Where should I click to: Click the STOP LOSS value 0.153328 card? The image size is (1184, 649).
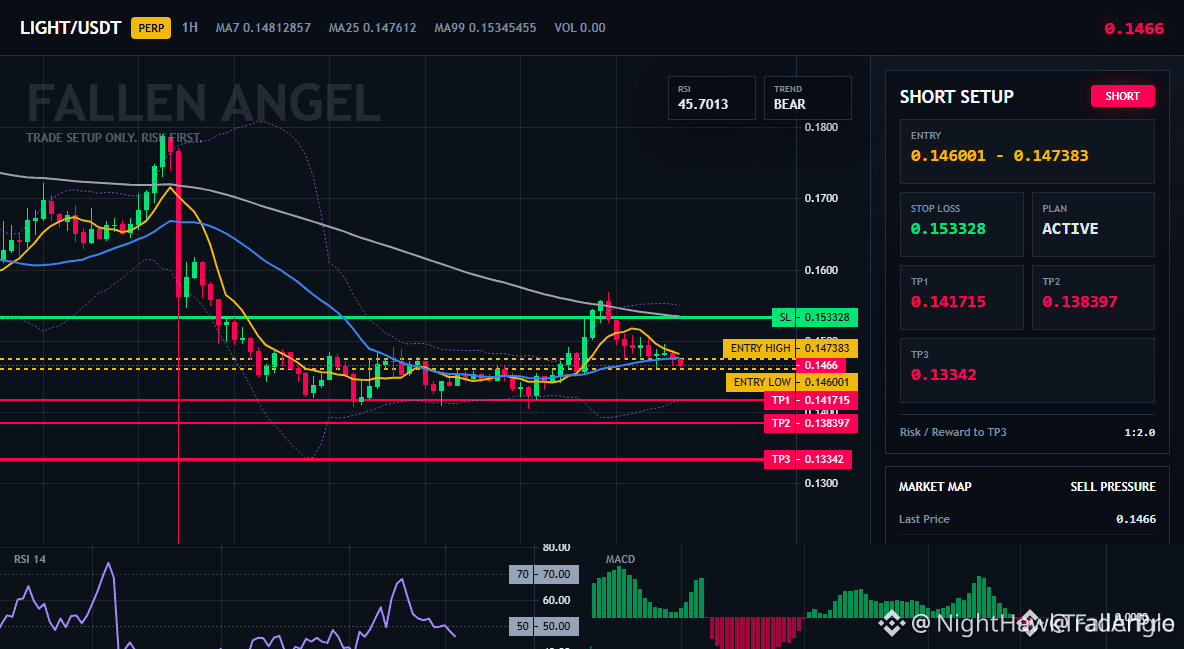[961, 224]
